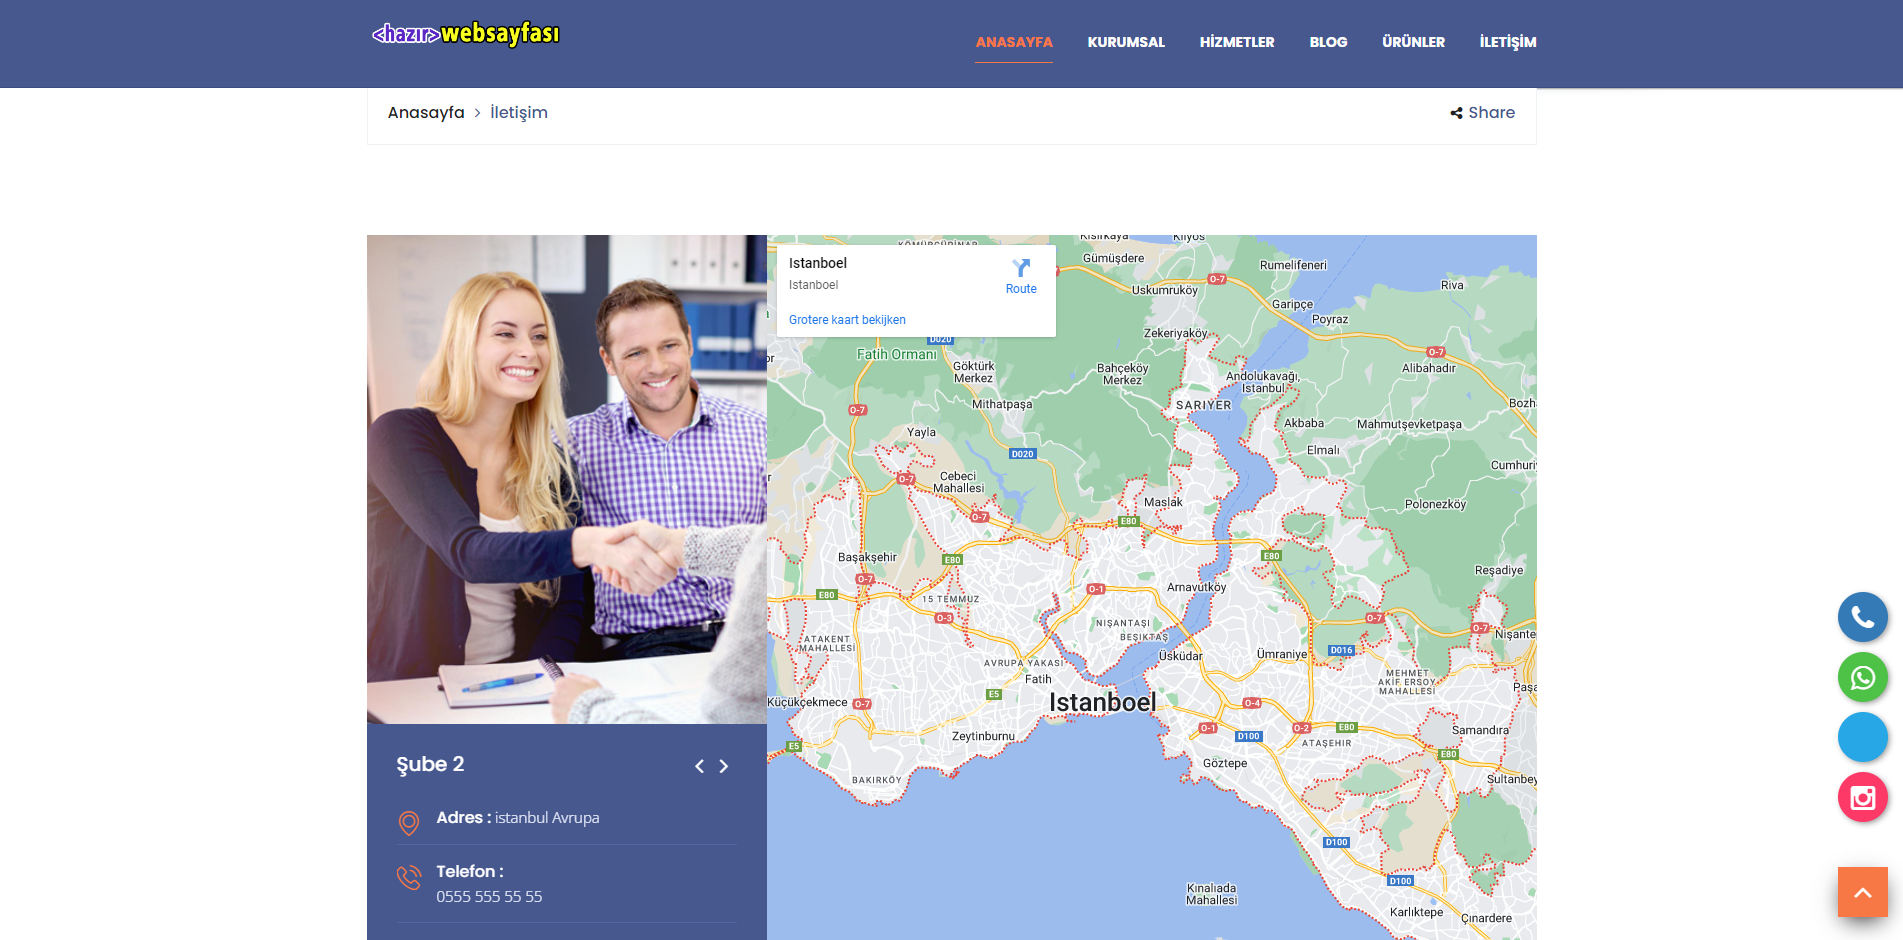Select İLETİŞİM in the top navigation
The image size is (1903, 940).
[1507, 42]
